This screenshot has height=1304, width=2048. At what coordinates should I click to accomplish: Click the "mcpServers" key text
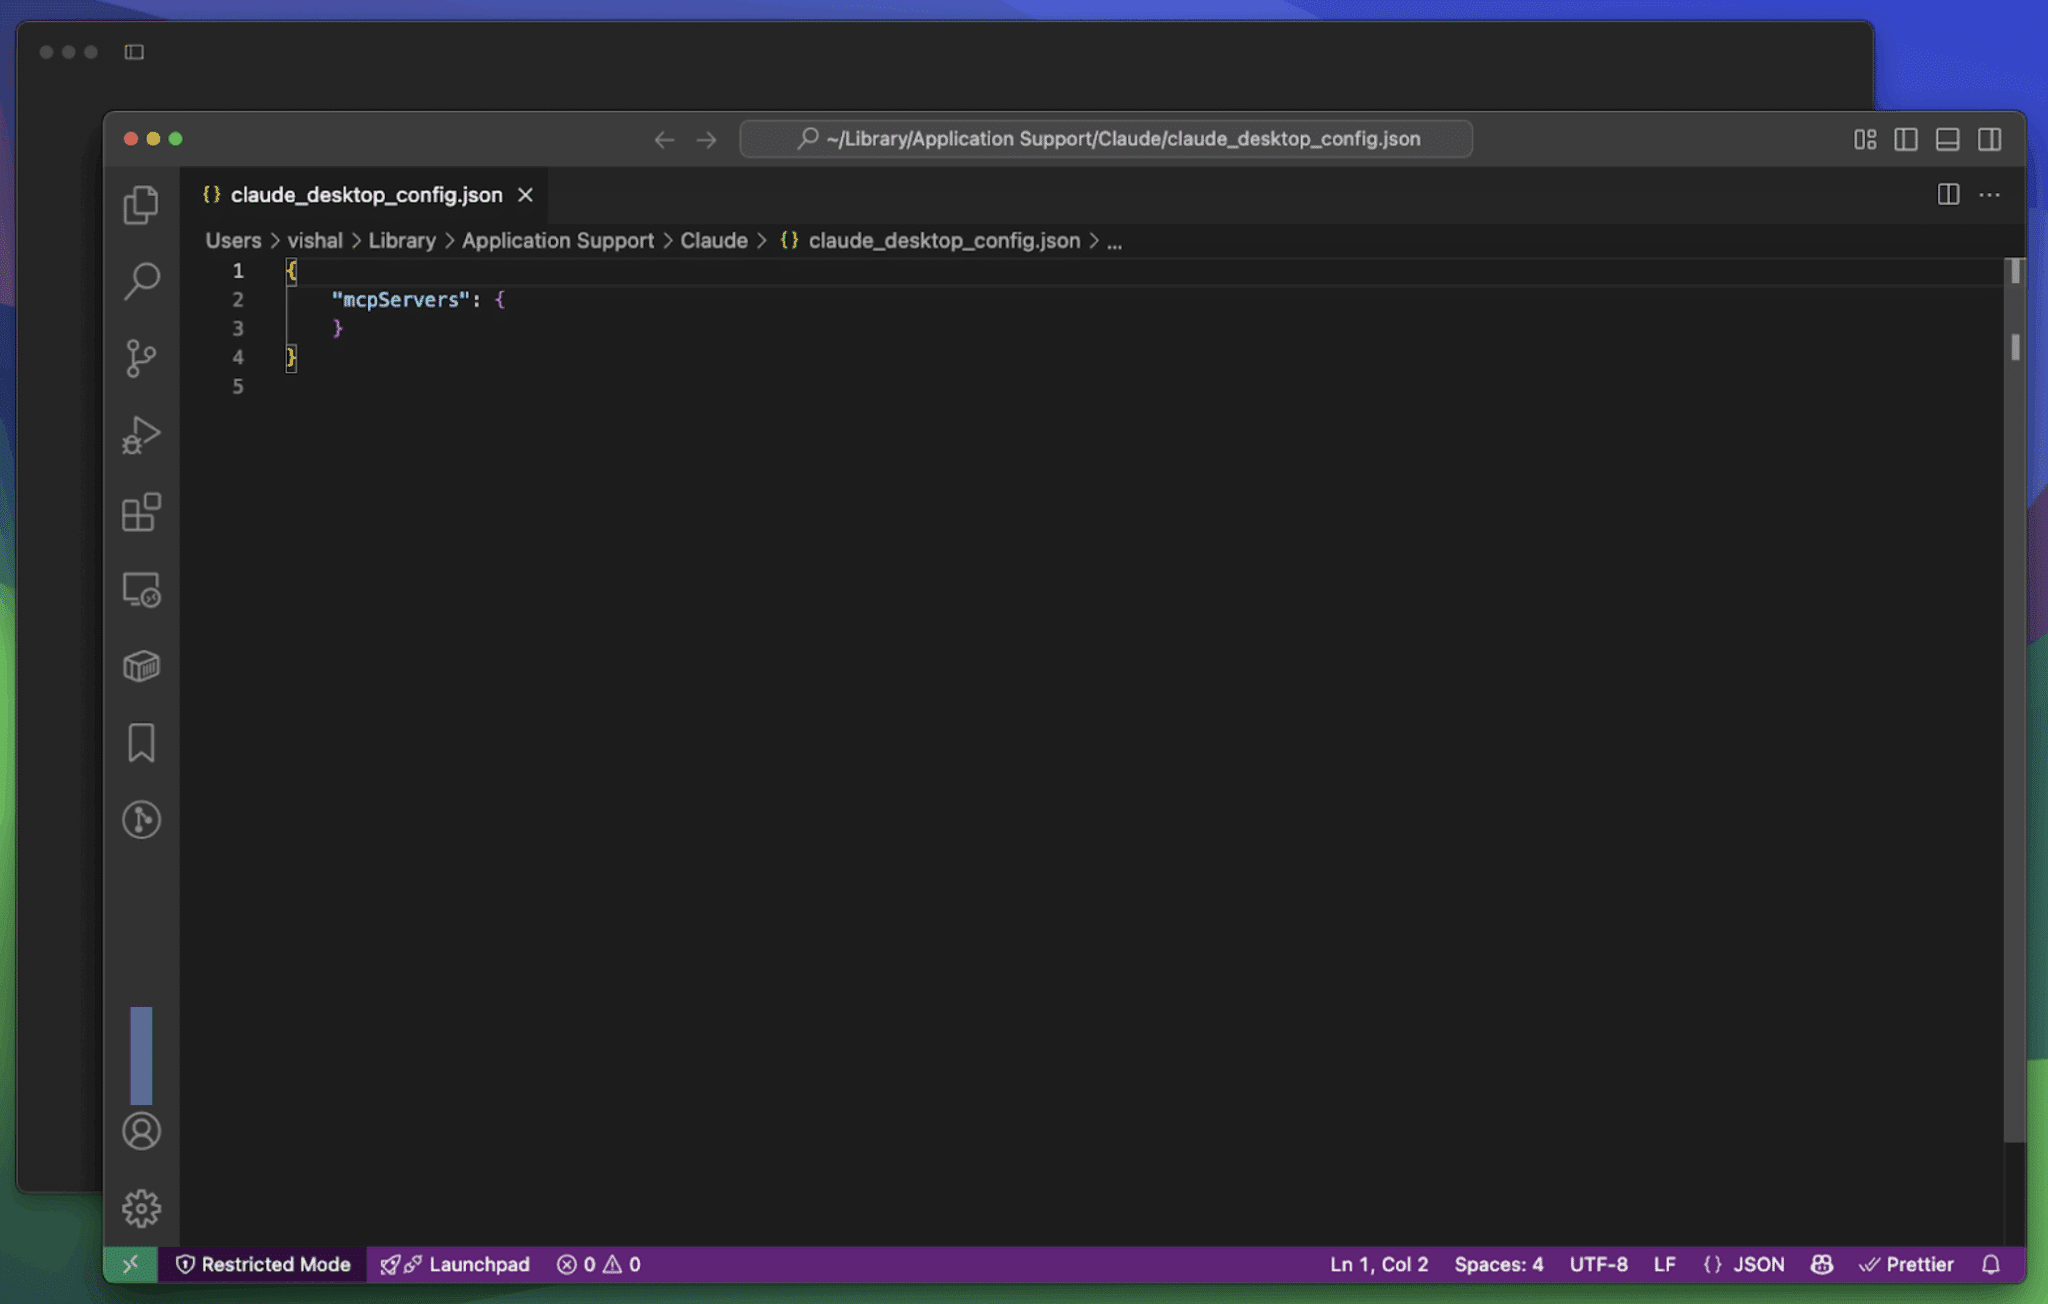point(400,299)
